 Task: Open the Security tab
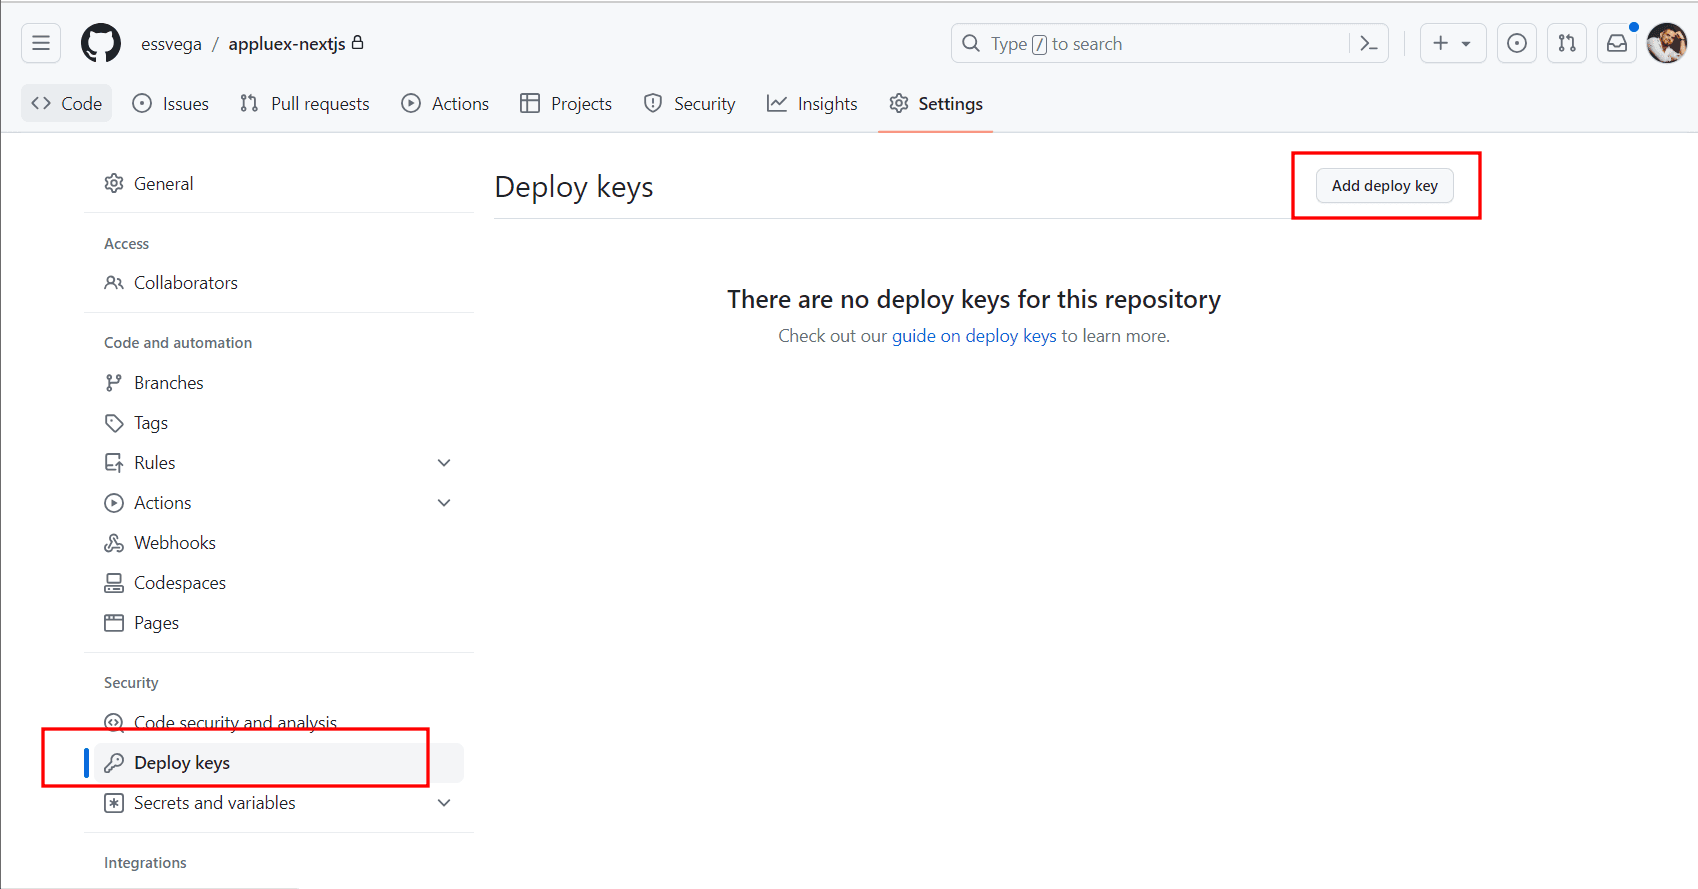[689, 104]
